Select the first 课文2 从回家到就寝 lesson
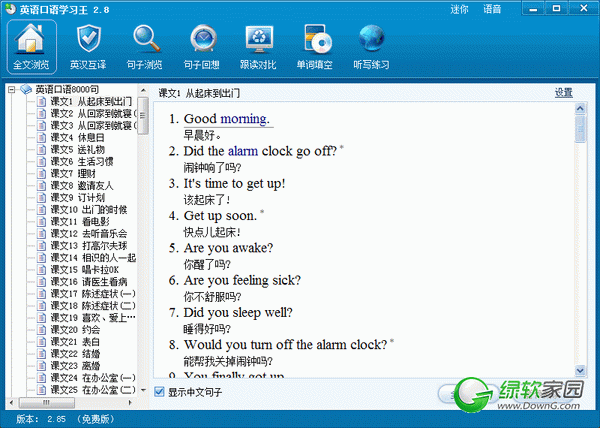Screen dimensions: 600x428 pyautogui.click(x=93, y=114)
